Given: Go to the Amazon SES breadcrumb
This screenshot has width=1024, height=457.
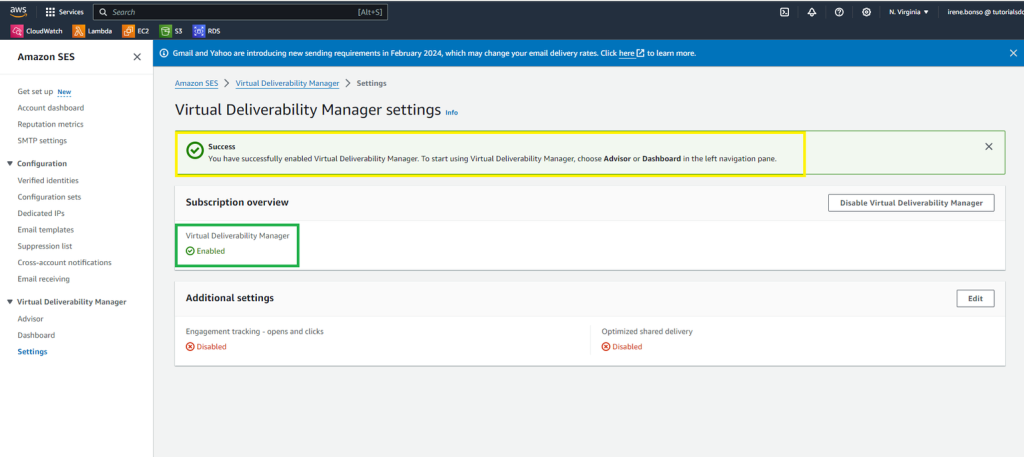Looking at the screenshot, I should click(197, 84).
